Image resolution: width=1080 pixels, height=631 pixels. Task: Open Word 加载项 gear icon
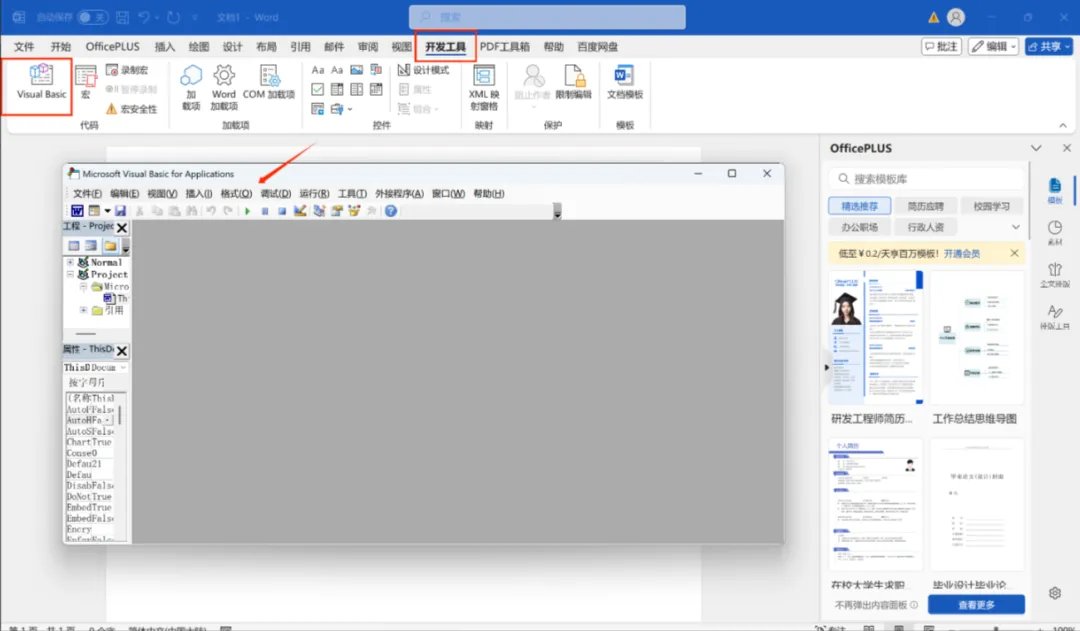tap(224, 86)
